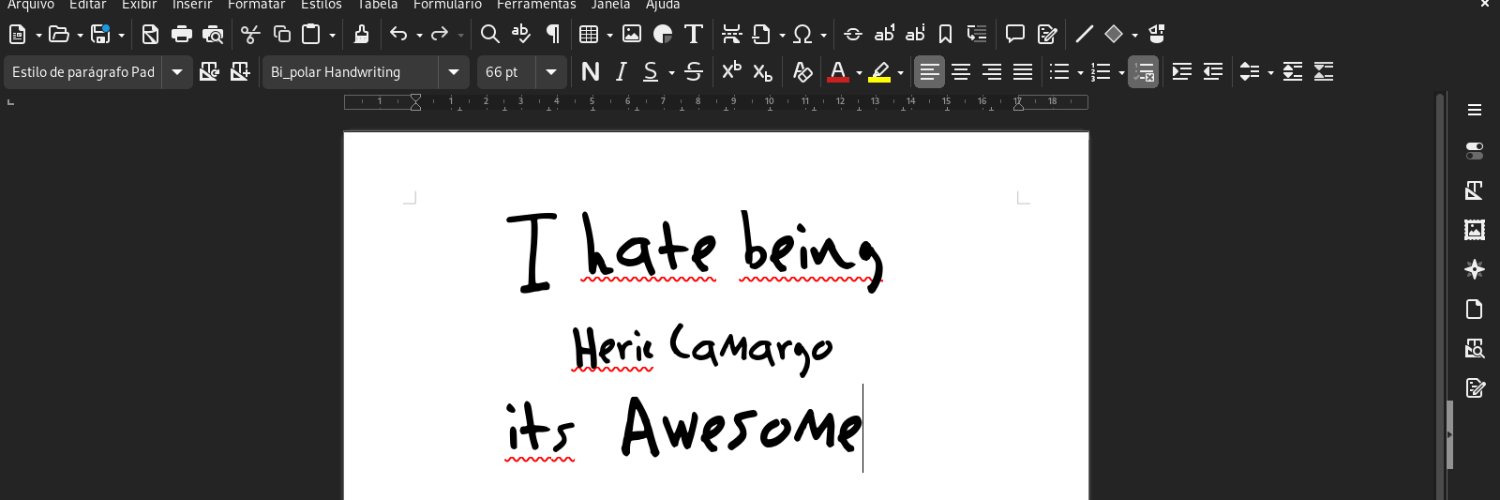The height and width of the screenshot is (500, 1500).
Task: Clear direct formatting eraser icon
Action: point(801,72)
